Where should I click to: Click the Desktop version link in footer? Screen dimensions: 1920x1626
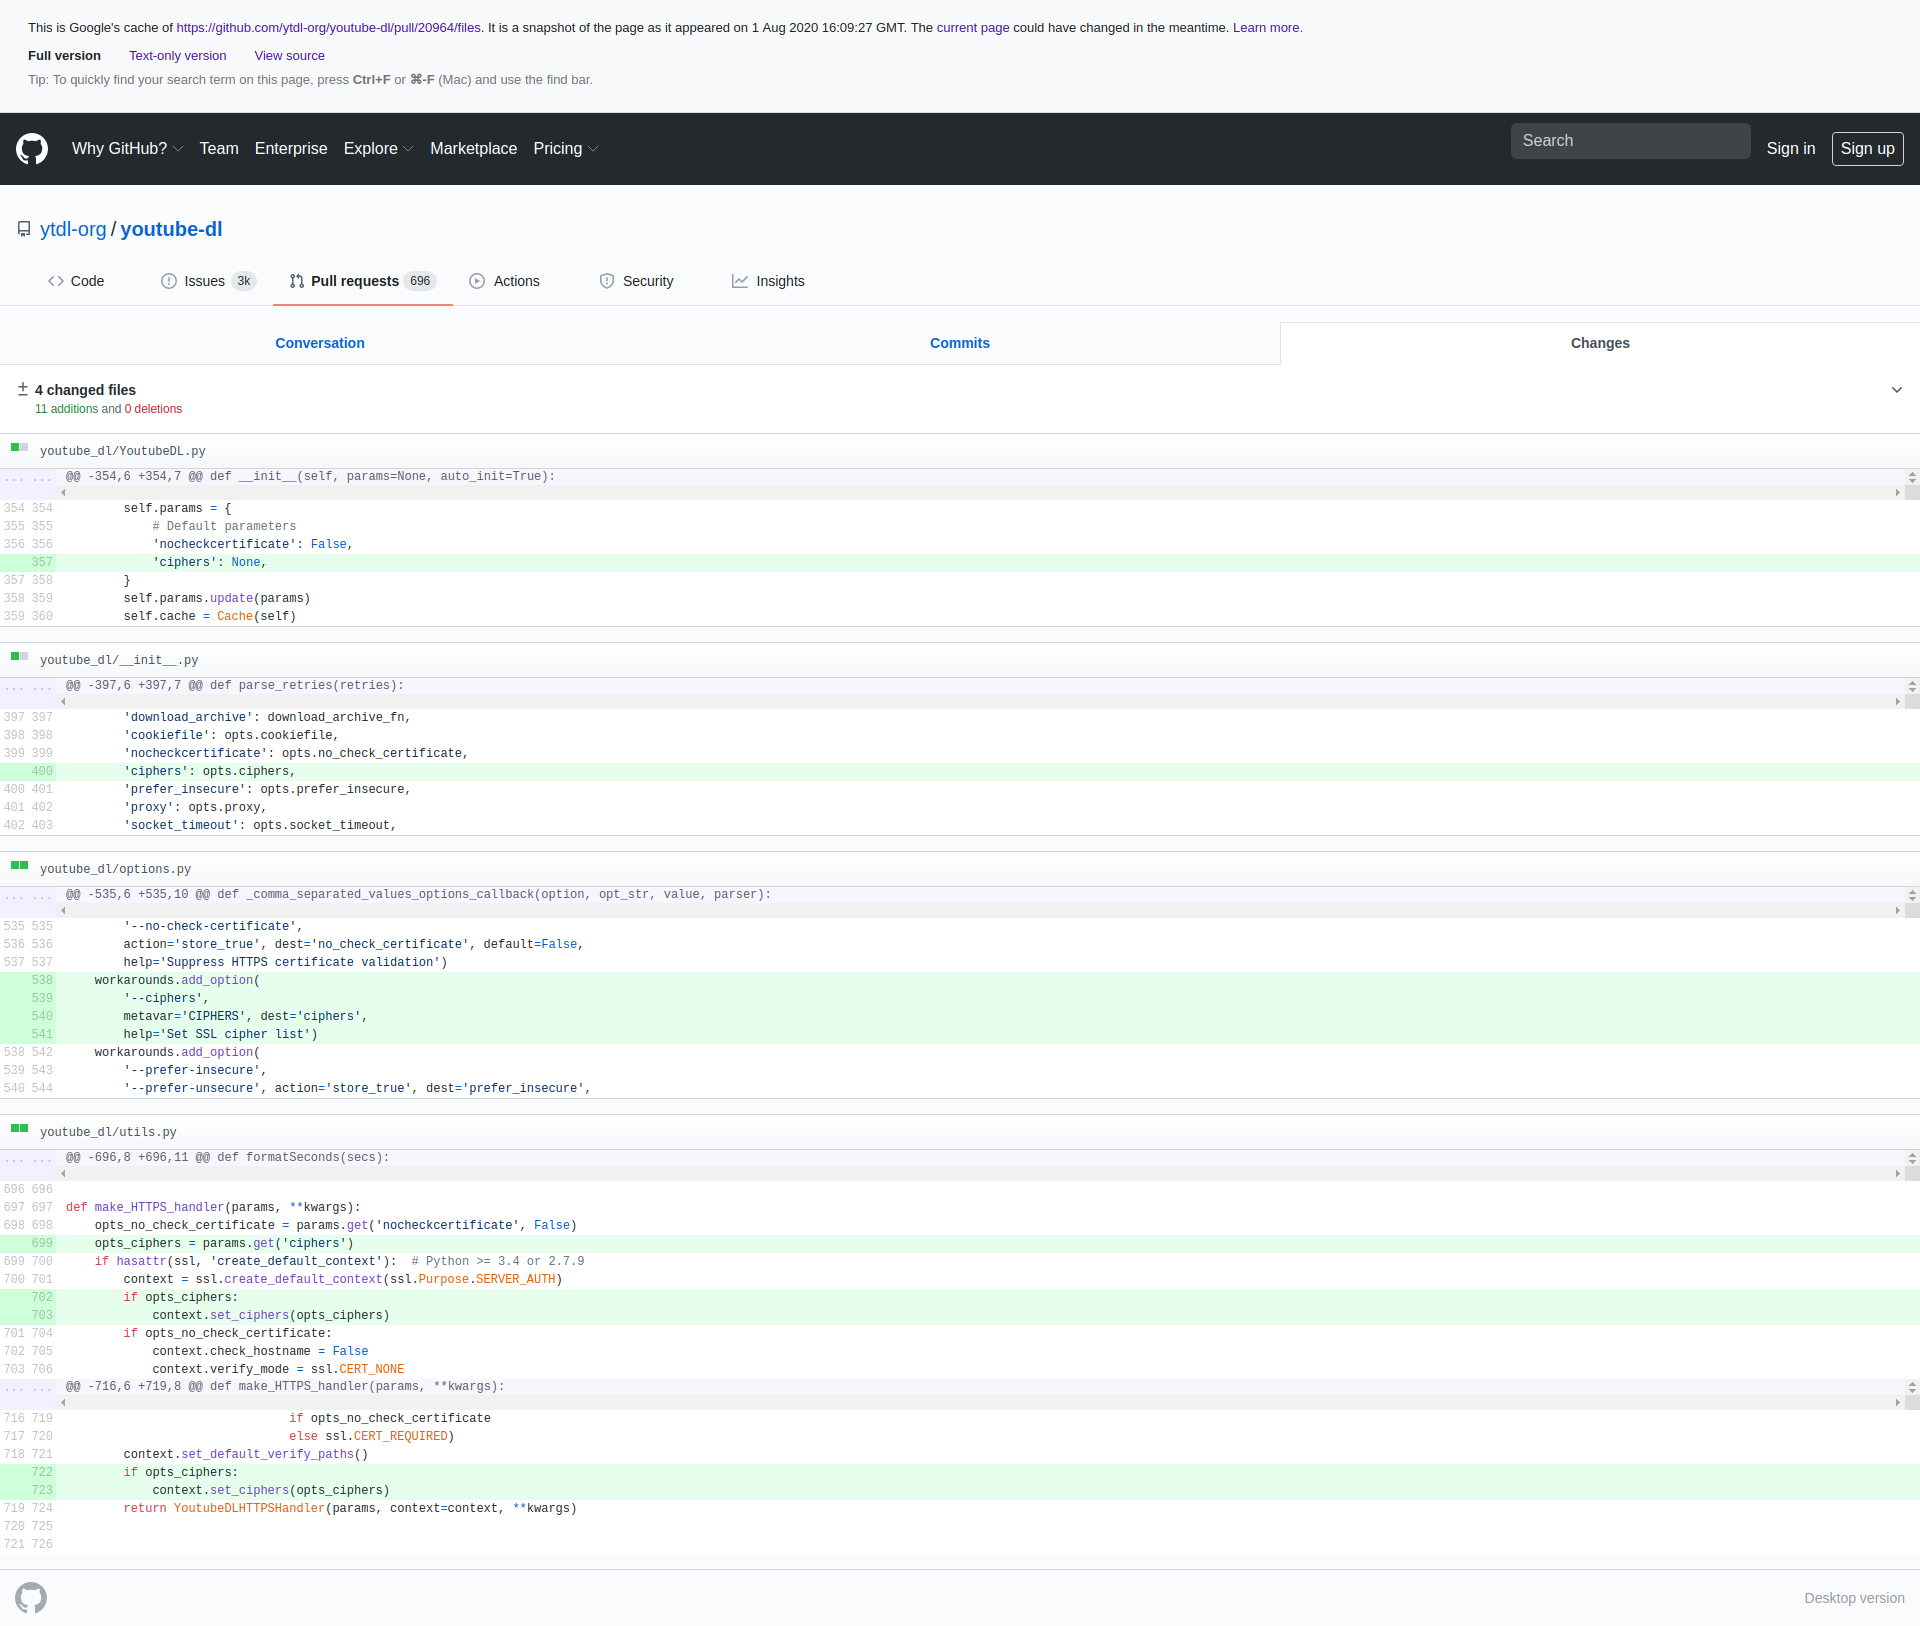[x=1855, y=1598]
